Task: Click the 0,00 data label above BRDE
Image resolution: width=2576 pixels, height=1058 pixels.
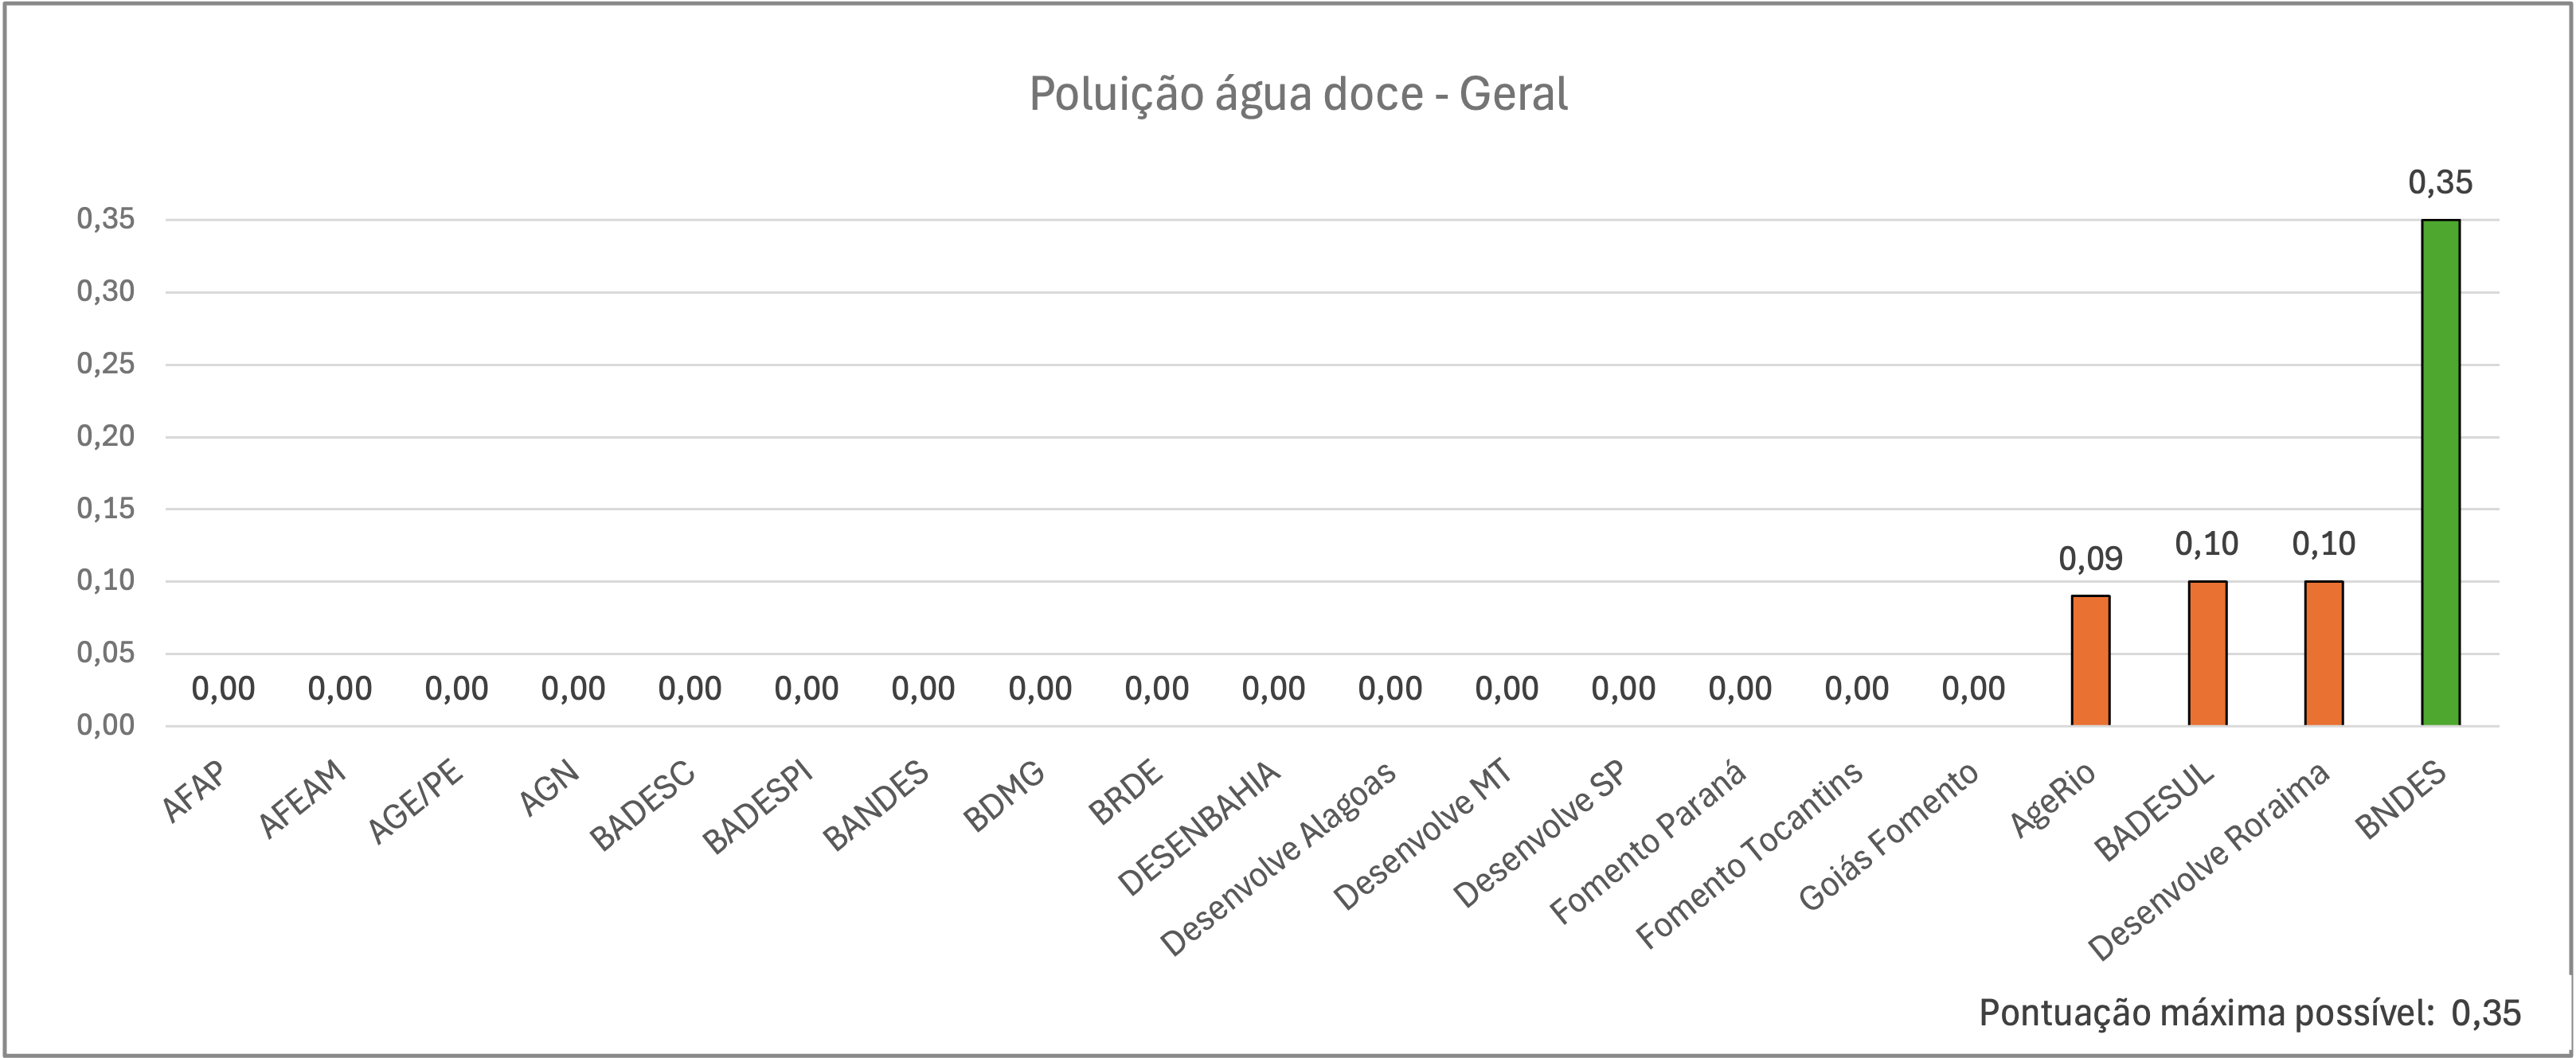Action: [x=1156, y=689]
